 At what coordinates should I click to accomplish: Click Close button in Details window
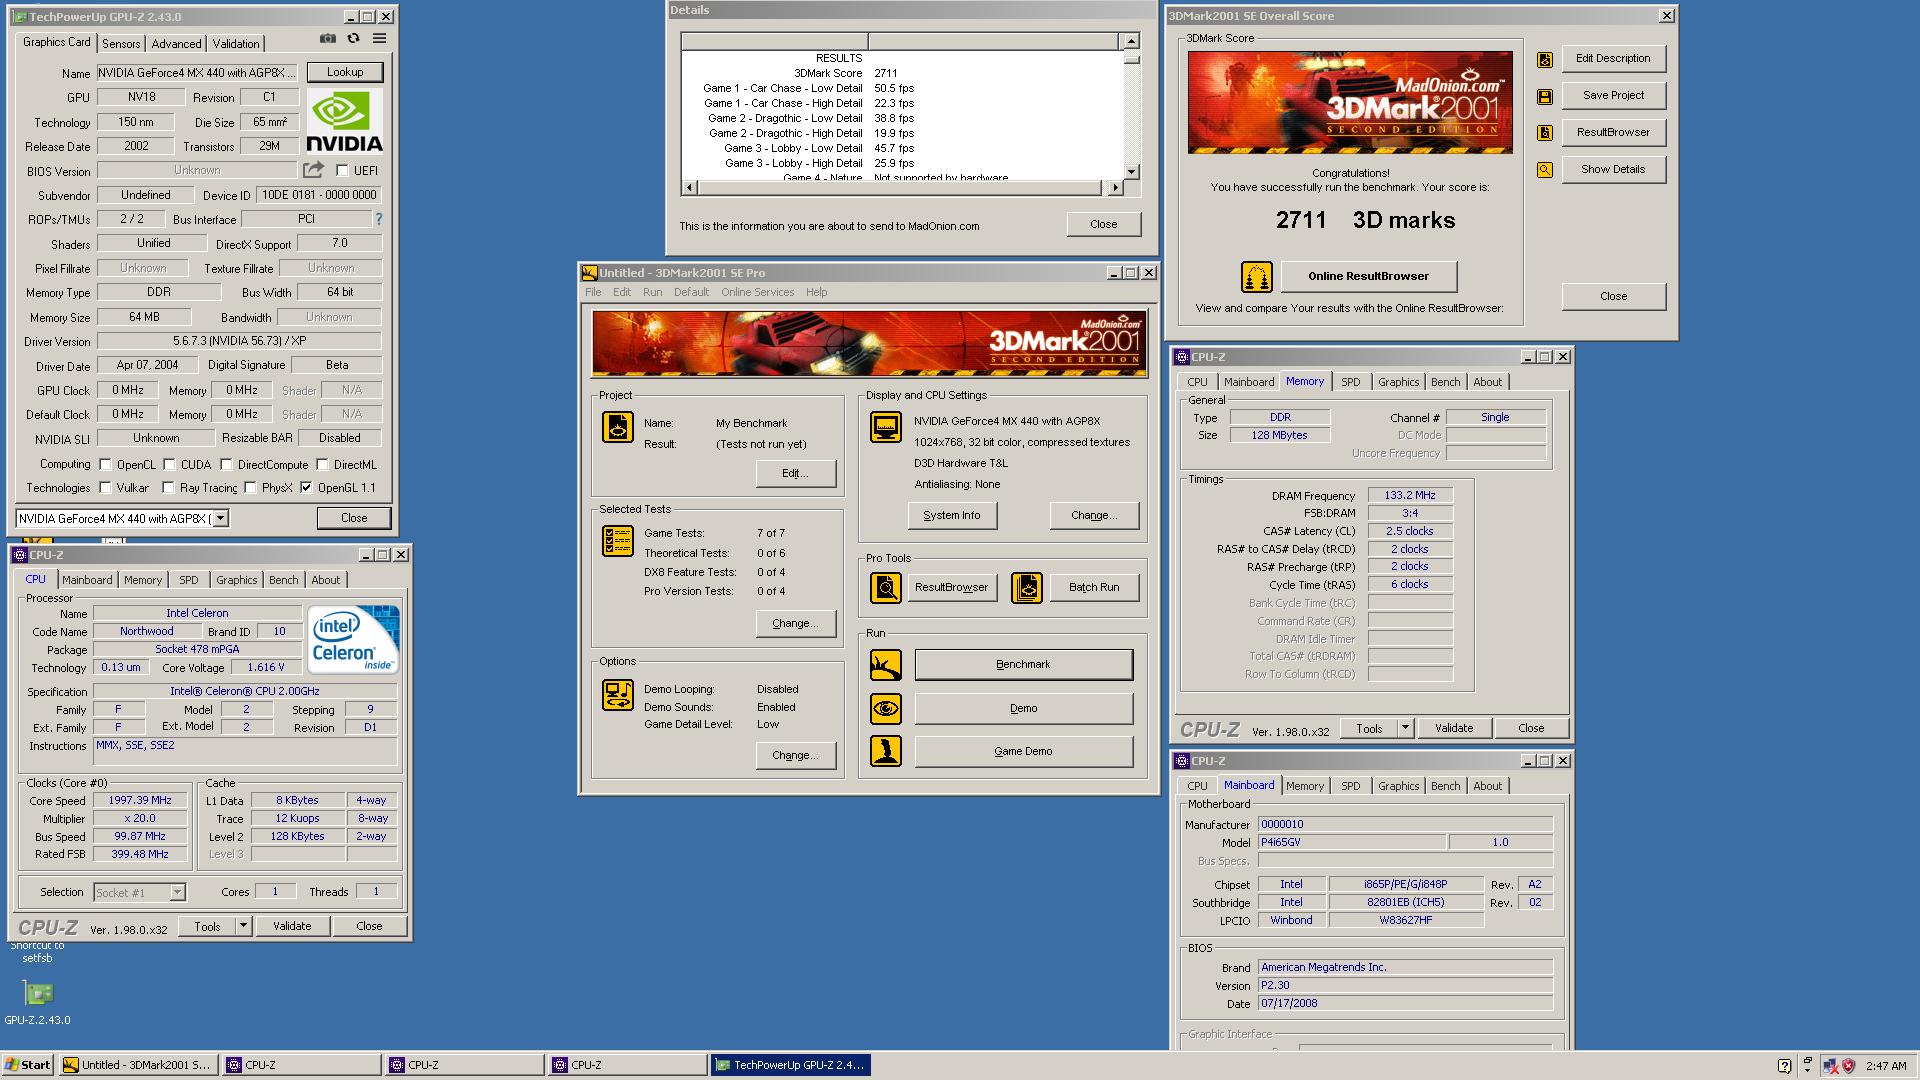tap(1103, 224)
